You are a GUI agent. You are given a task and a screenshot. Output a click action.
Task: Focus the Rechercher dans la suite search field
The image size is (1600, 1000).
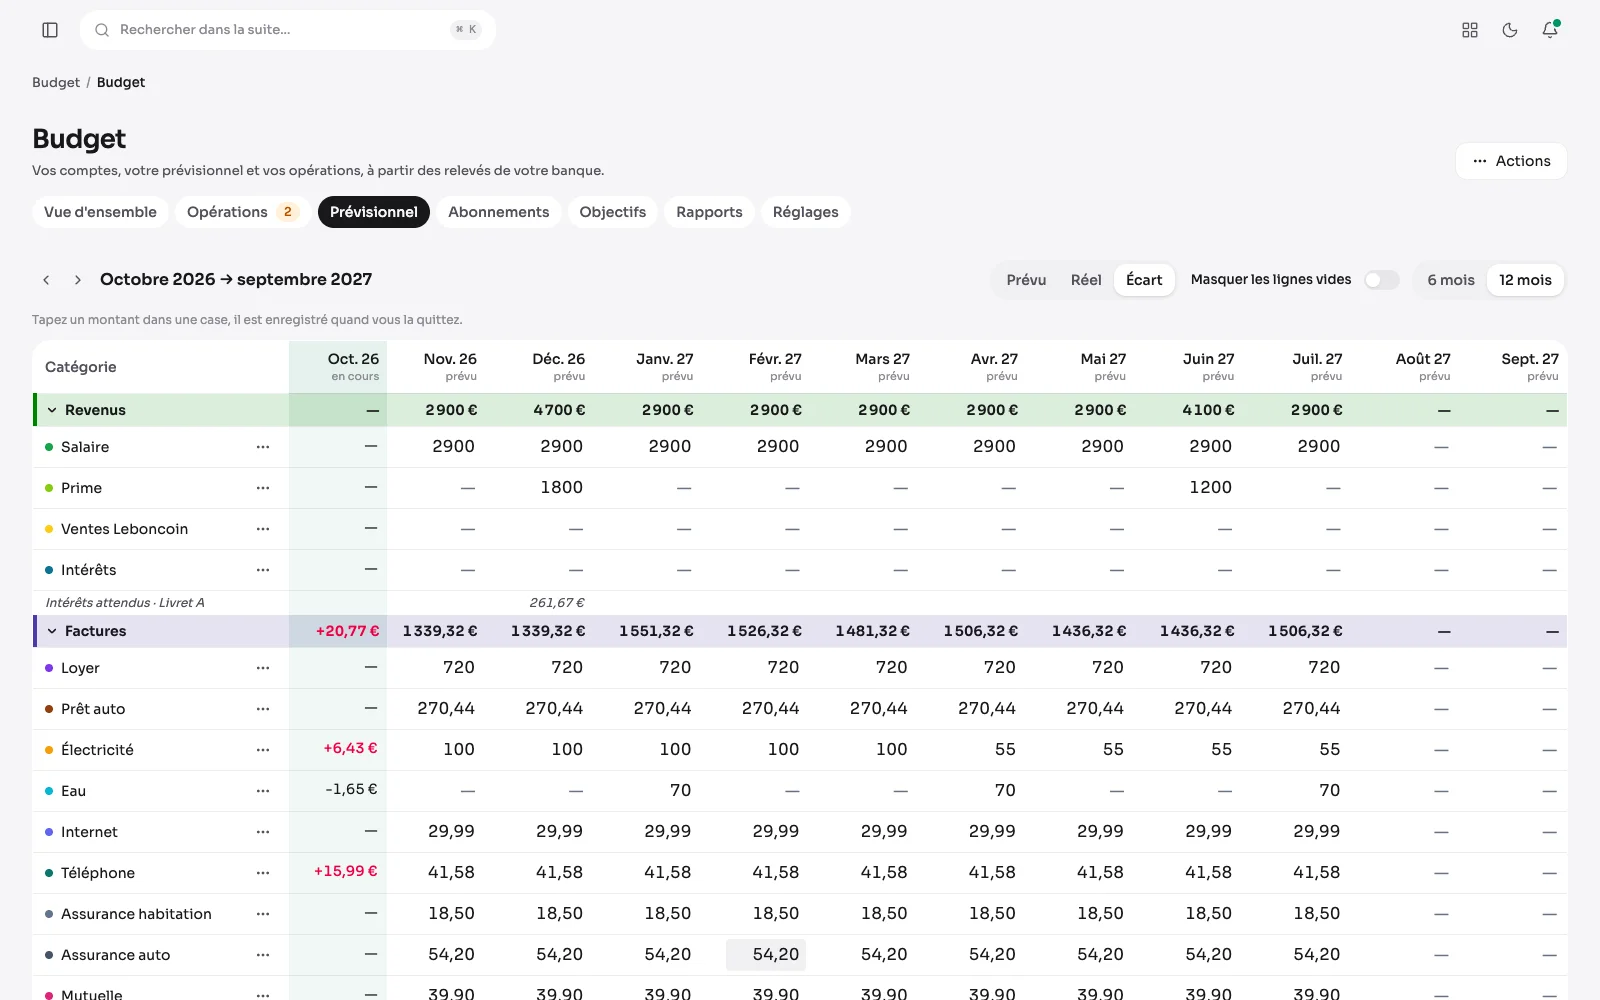(288, 30)
